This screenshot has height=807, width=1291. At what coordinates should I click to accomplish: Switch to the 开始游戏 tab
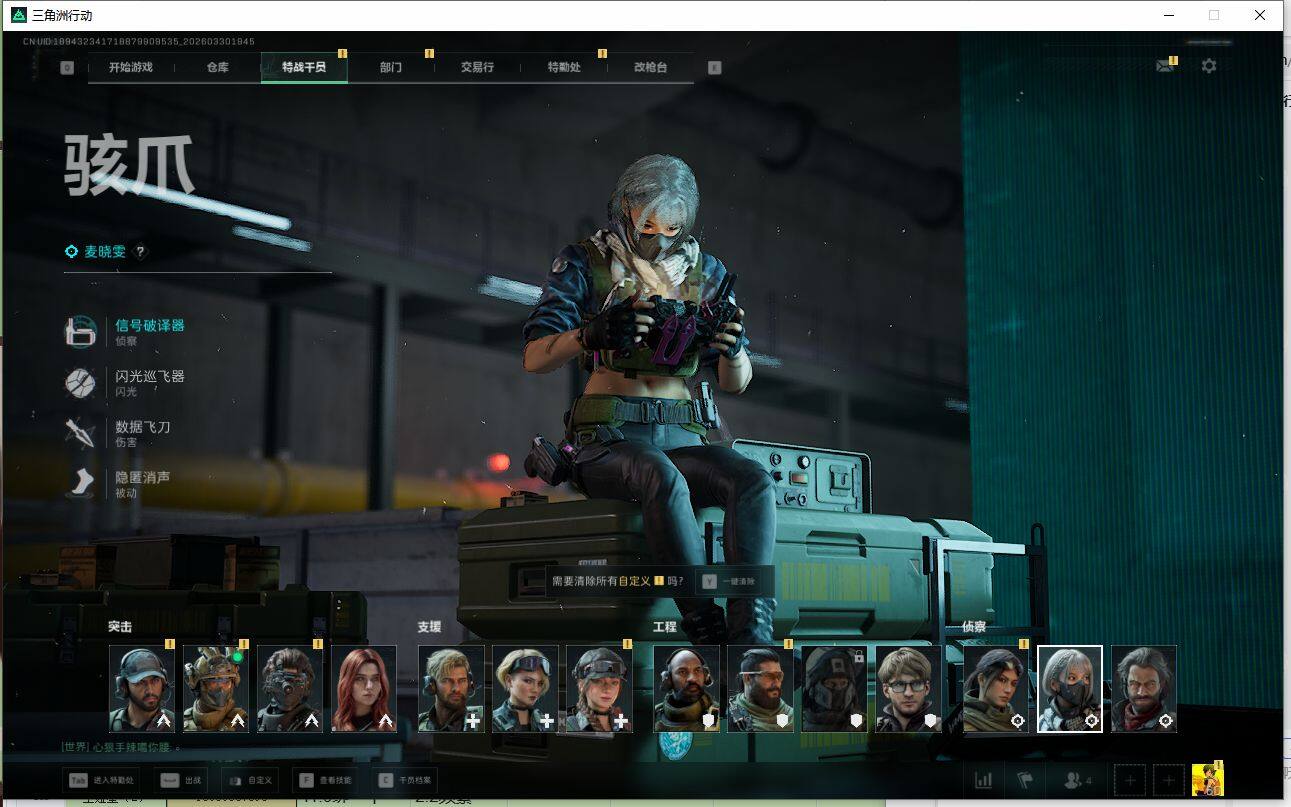pyautogui.click(x=131, y=68)
